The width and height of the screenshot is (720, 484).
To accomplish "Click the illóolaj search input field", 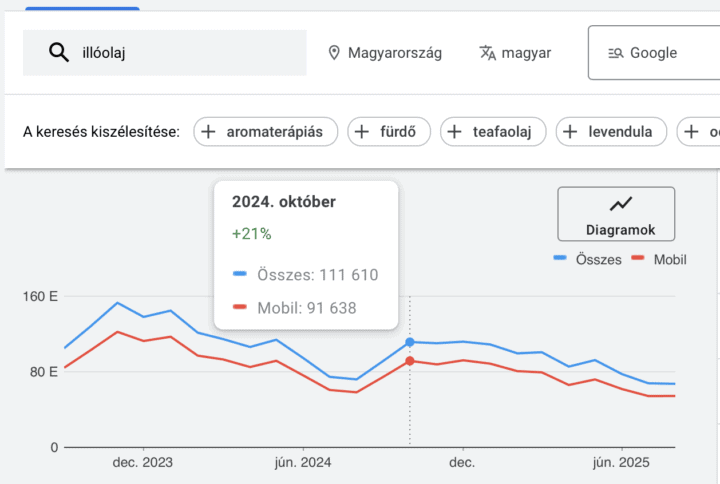I will point(180,53).
